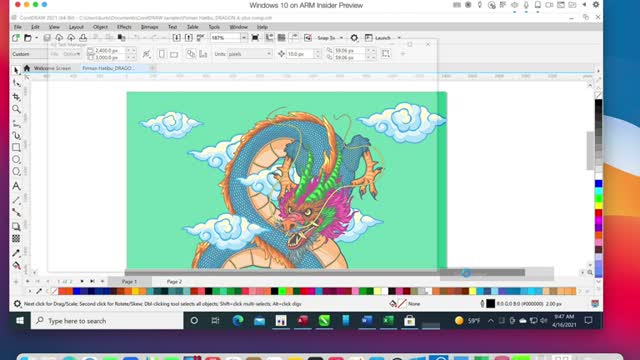Click the vertical canvas scrollbar

tap(590, 150)
